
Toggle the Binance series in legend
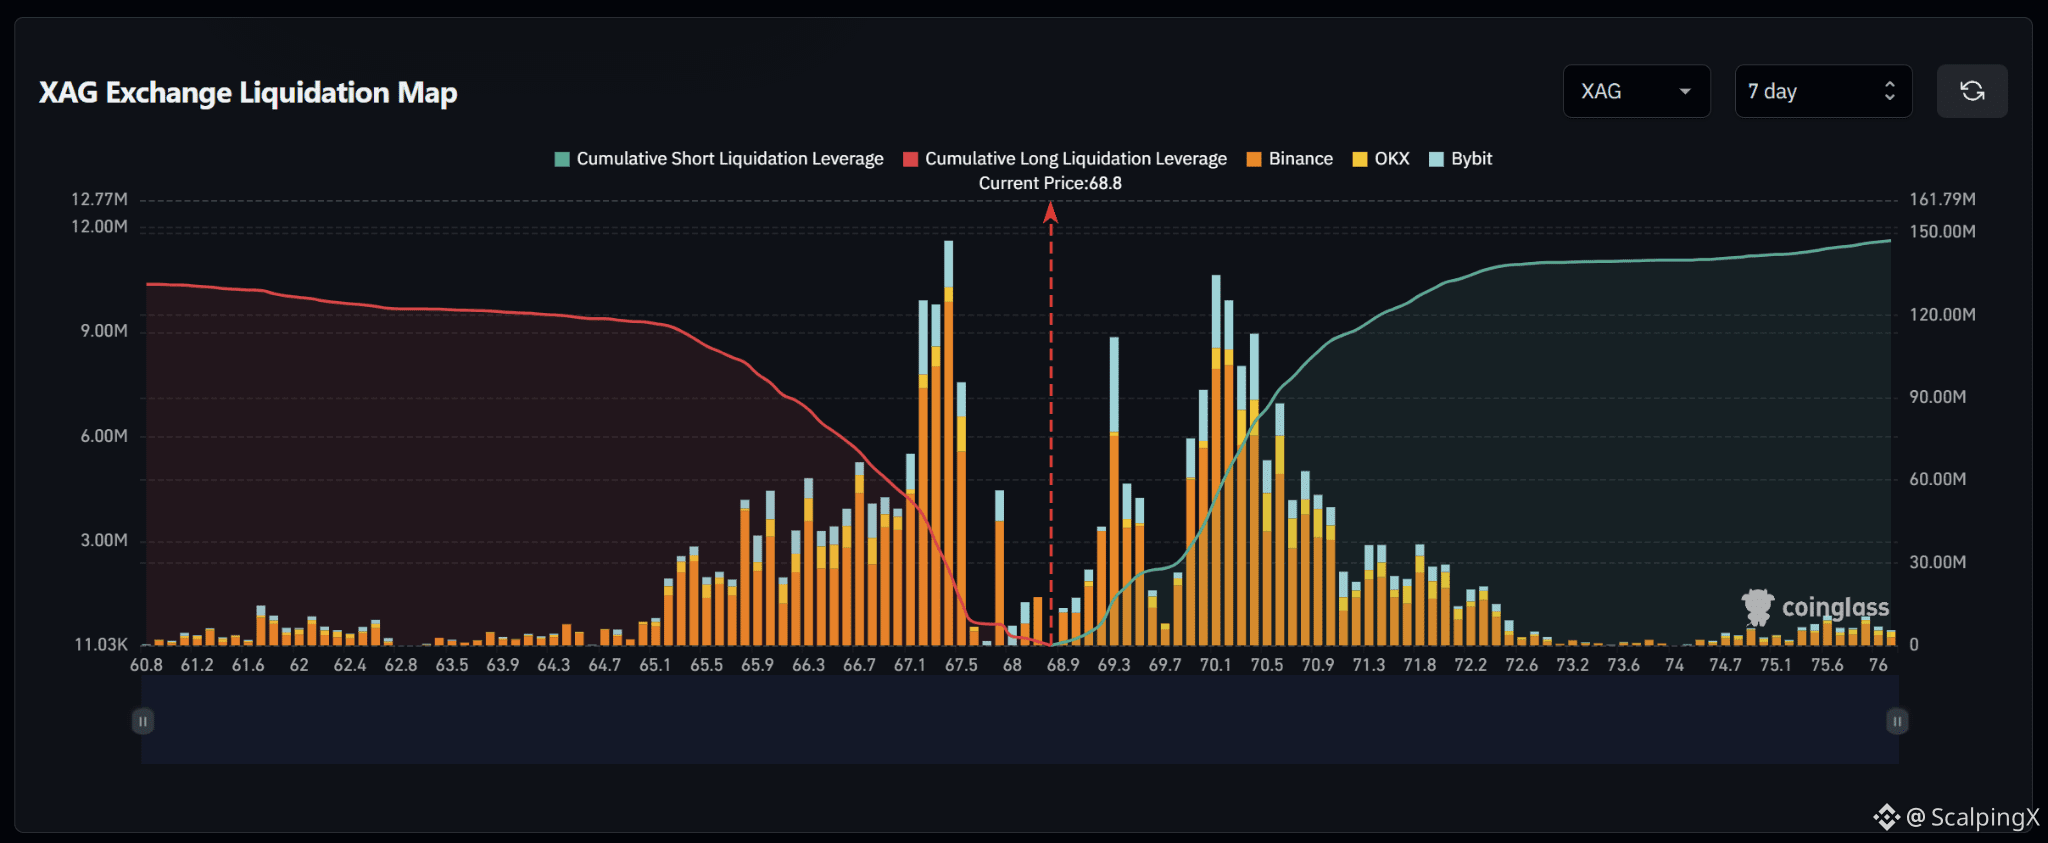coord(1290,159)
